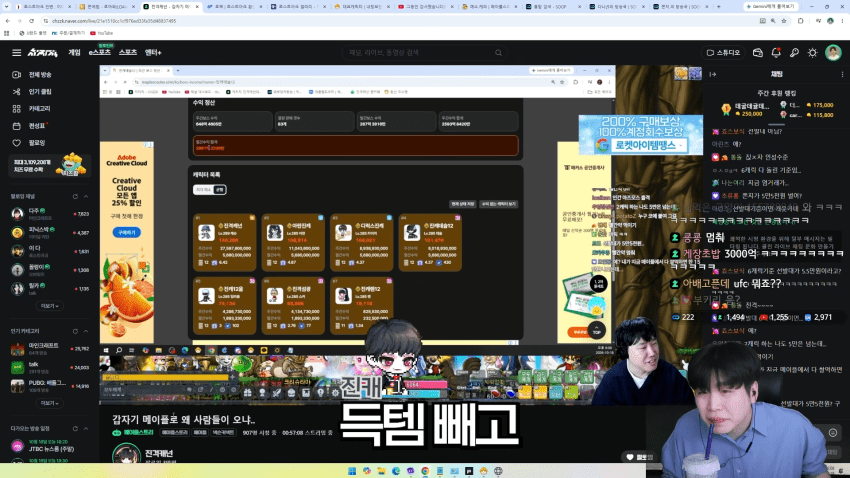The height and width of the screenshot is (478, 850).
Task: Click the key ticket icon in header
Action: click(x=794, y=53)
